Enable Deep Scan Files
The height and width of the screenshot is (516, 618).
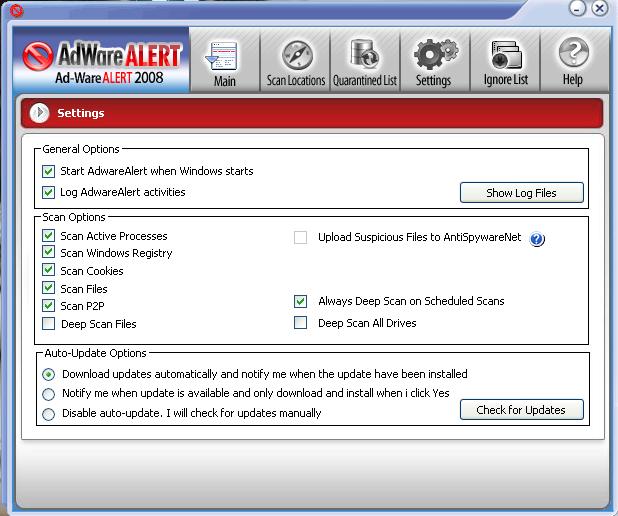pyautogui.click(x=48, y=324)
